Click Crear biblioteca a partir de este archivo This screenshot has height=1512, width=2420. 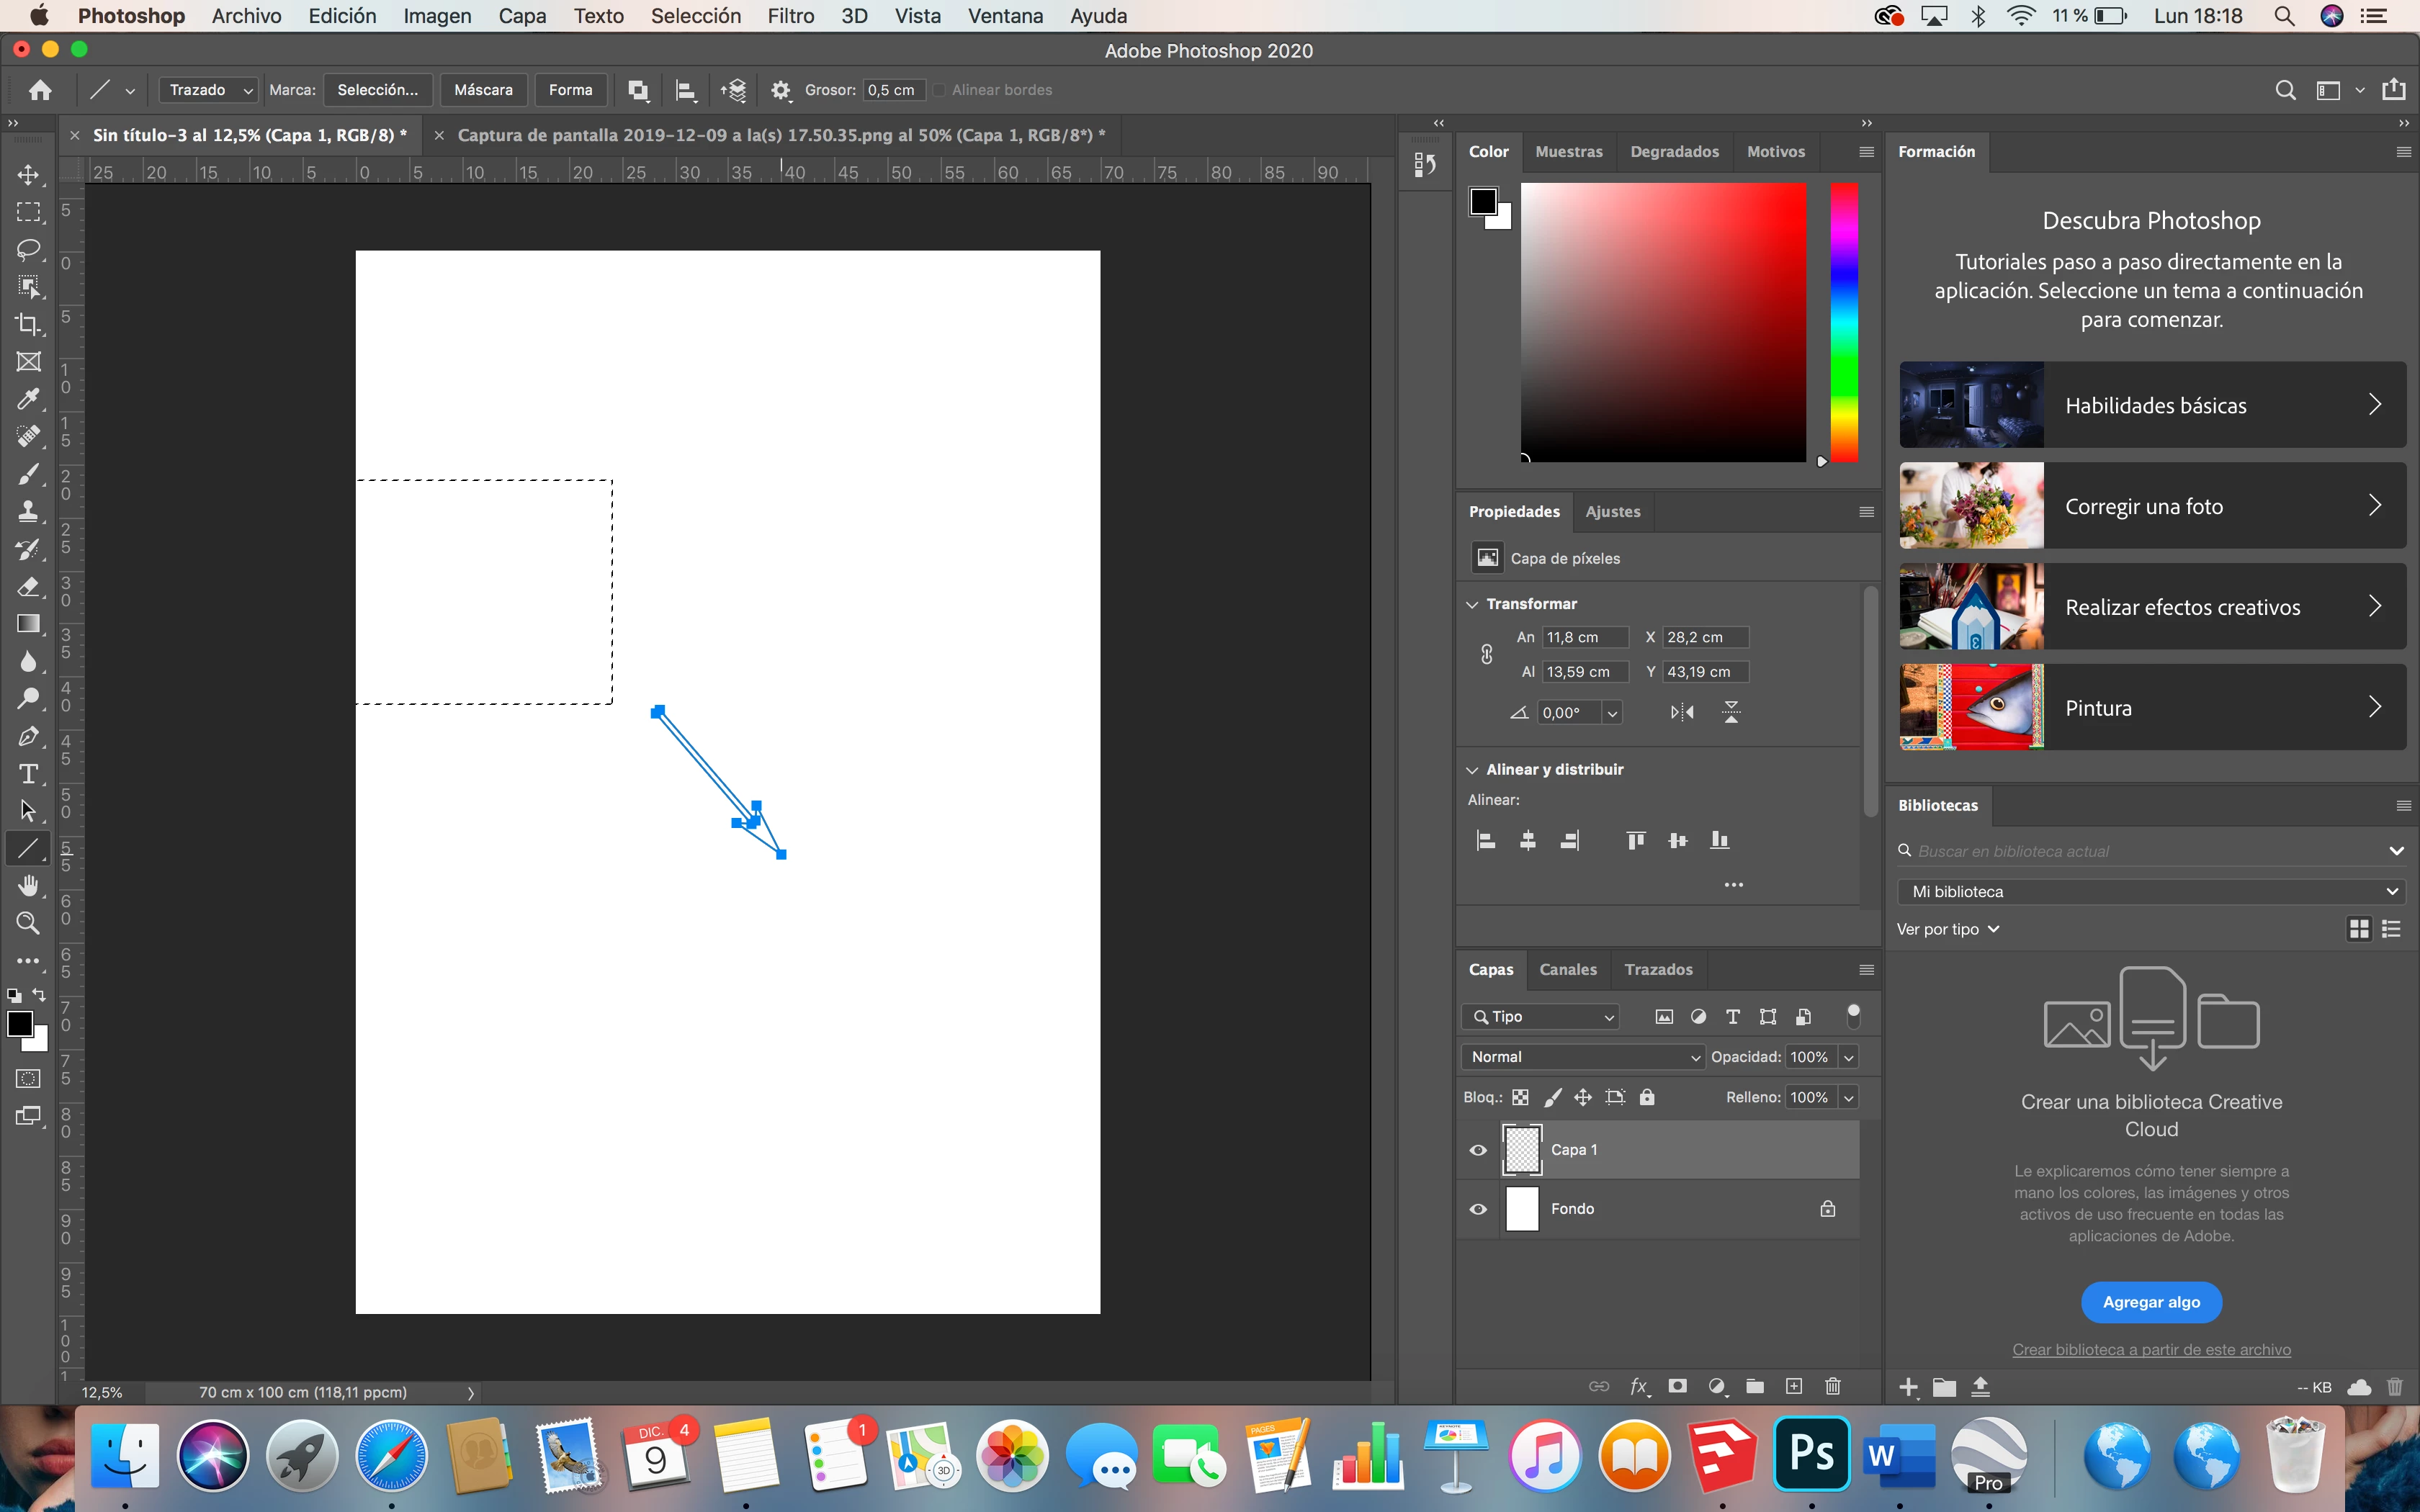pos(2151,1350)
